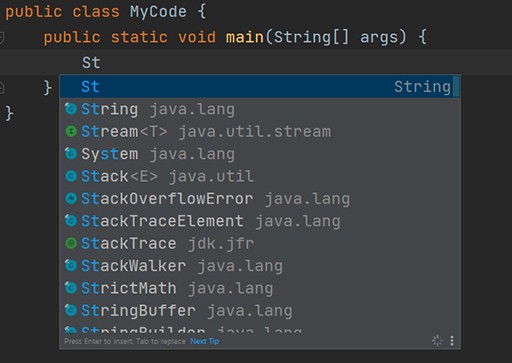The width and height of the screenshot is (512, 363).
Task: Click the annotation icon beside StackTrace
Action: pos(71,243)
